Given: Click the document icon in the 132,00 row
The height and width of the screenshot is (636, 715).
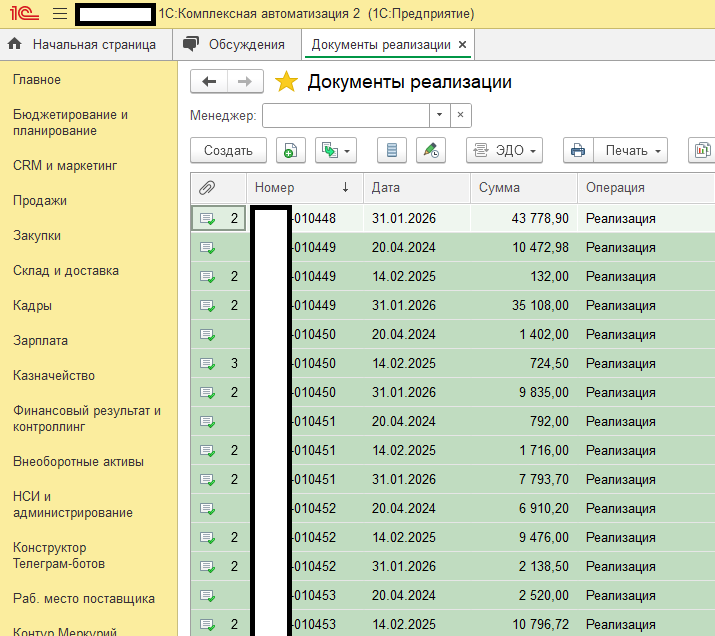Looking at the screenshot, I should [x=207, y=277].
